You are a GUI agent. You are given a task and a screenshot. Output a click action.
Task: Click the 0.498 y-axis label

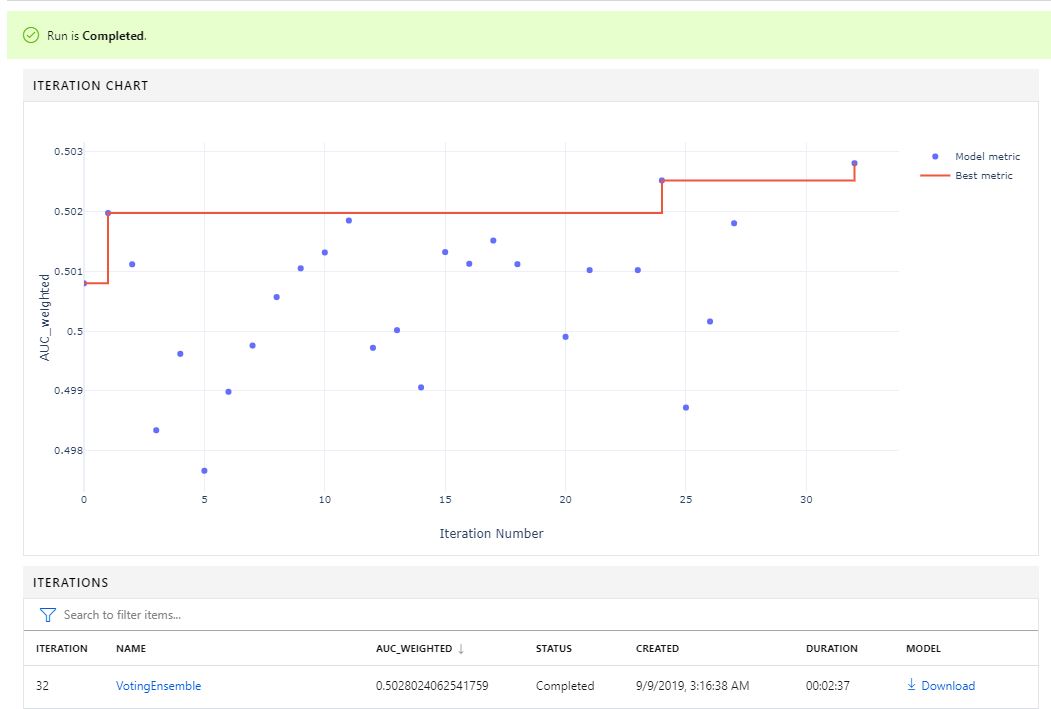68,450
